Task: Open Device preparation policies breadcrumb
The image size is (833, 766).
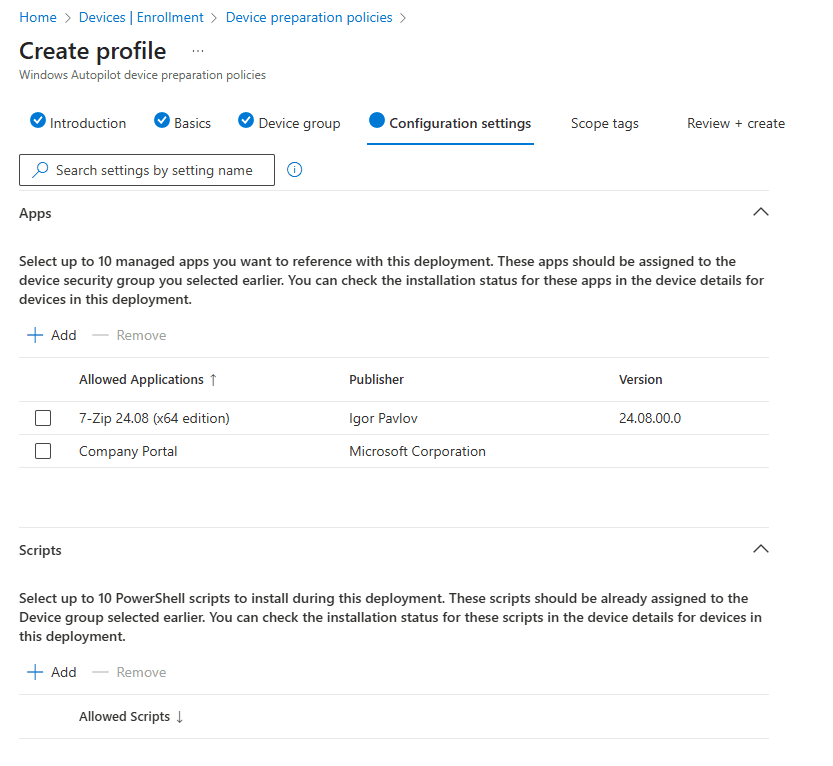Action: (309, 18)
